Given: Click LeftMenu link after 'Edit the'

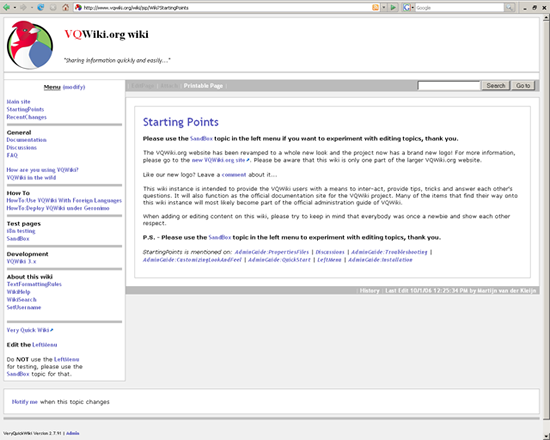Looking at the screenshot, I should [x=45, y=345].
